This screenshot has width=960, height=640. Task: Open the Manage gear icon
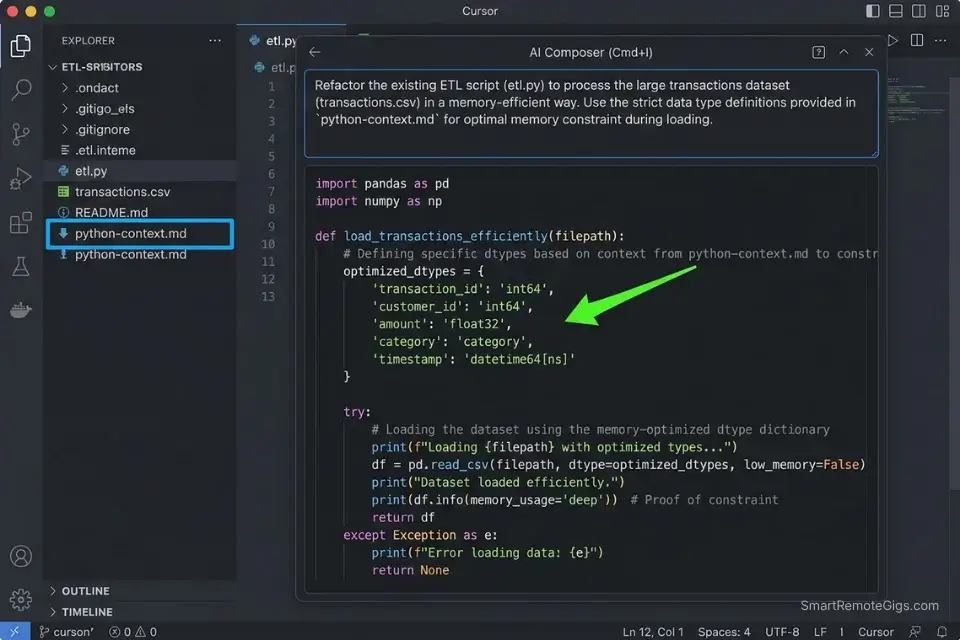click(x=21, y=598)
